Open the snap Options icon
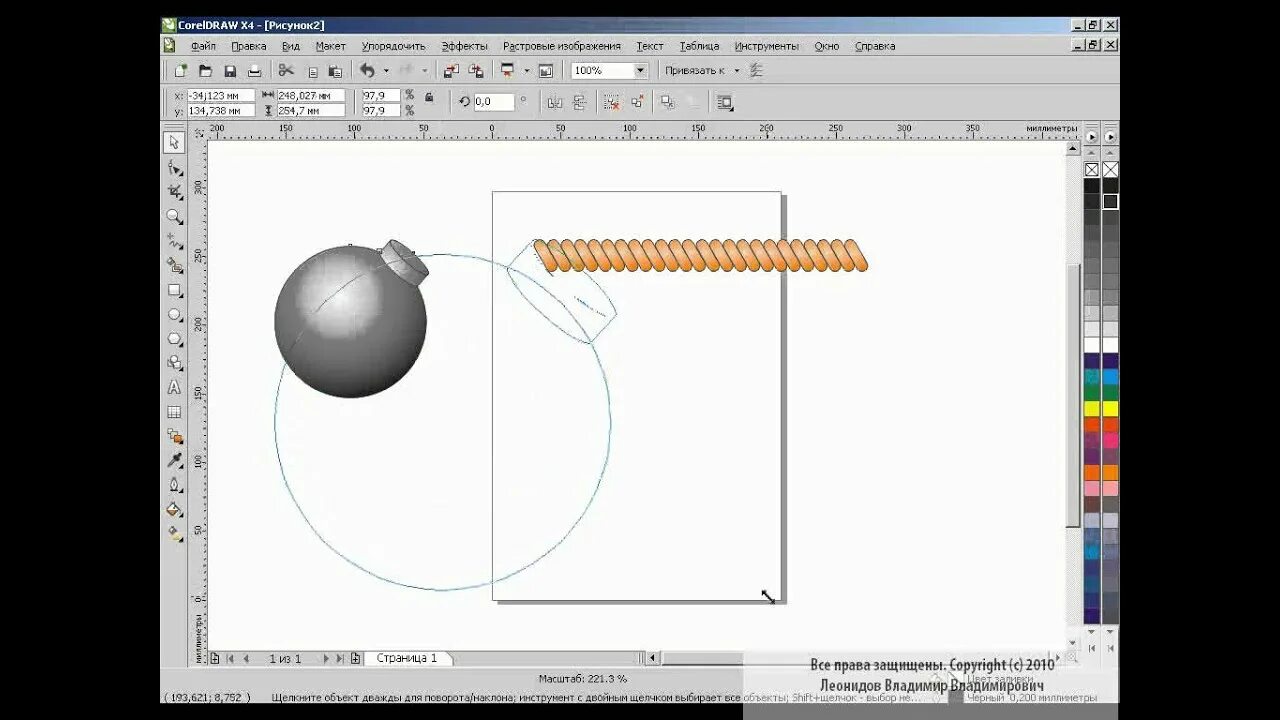Screen dimensions: 1280x720 pyautogui.click(x=756, y=71)
